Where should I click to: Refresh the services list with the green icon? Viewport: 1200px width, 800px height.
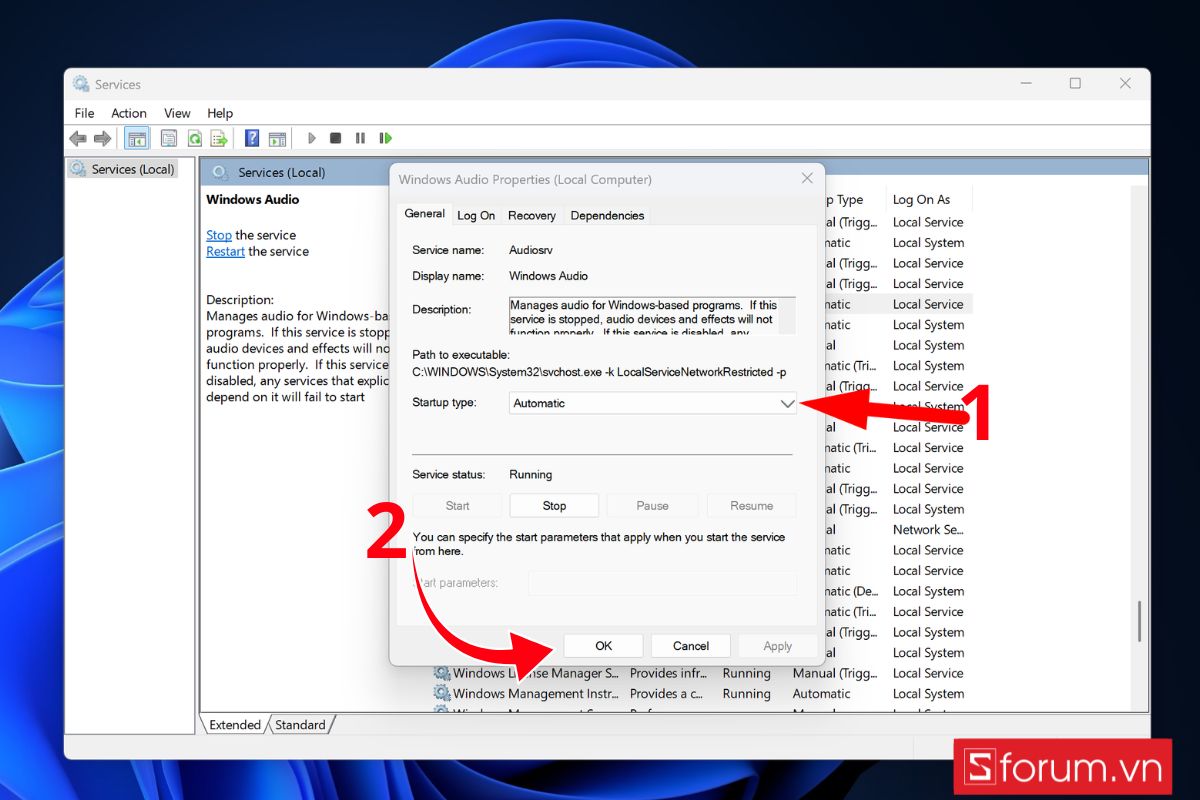point(195,138)
